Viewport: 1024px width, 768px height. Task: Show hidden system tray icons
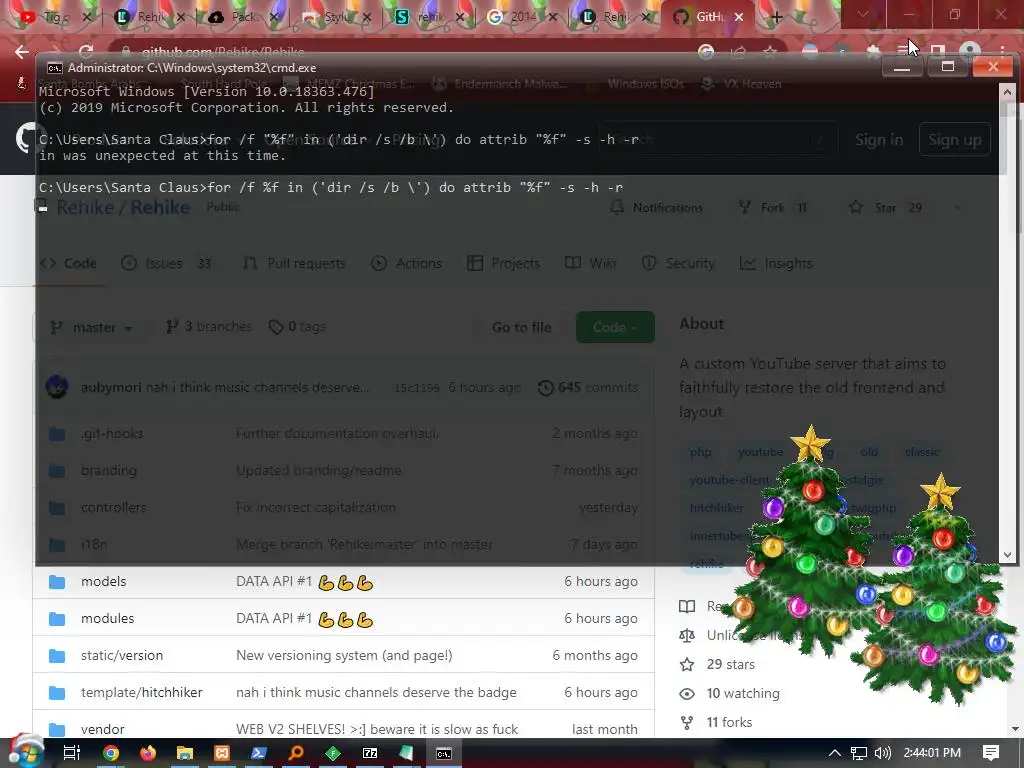(x=835, y=753)
